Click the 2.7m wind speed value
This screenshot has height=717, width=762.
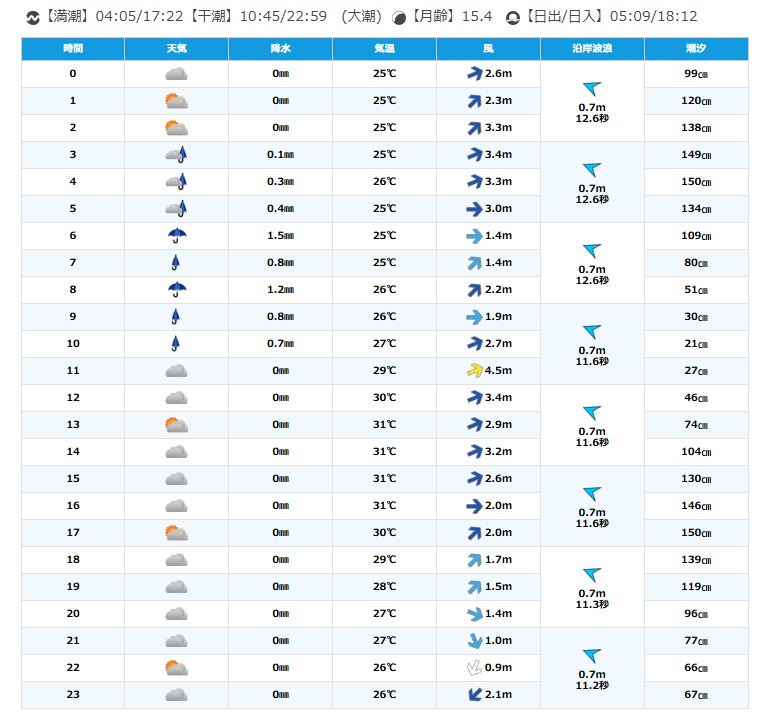tap(499, 344)
